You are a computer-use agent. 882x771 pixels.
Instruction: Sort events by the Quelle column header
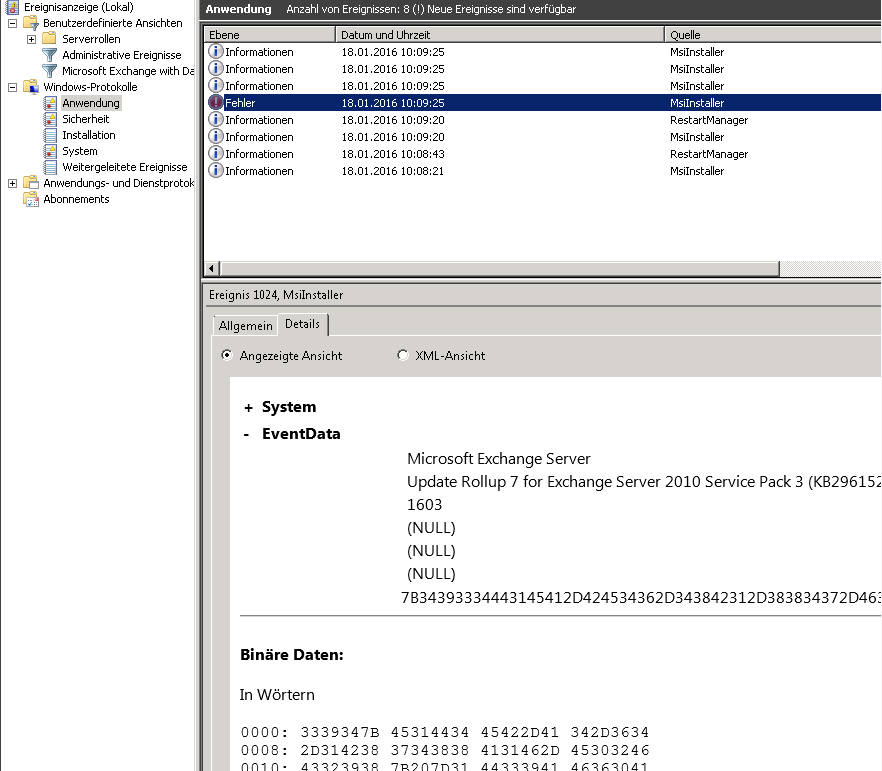click(773, 35)
